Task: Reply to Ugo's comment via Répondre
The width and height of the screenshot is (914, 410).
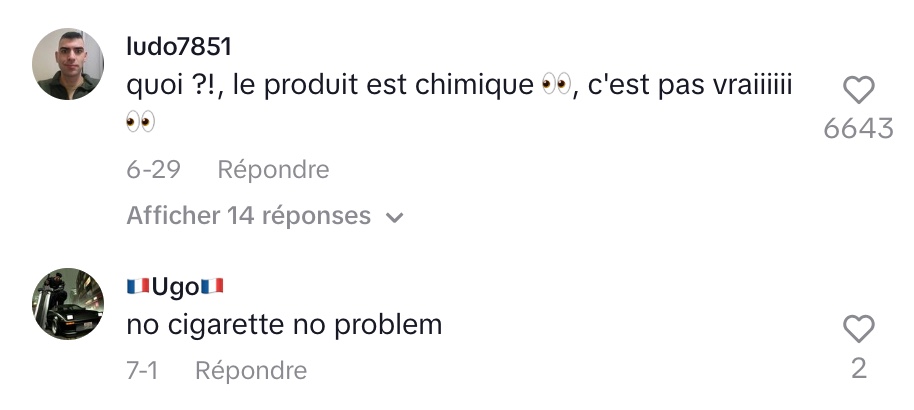Action: (x=251, y=370)
